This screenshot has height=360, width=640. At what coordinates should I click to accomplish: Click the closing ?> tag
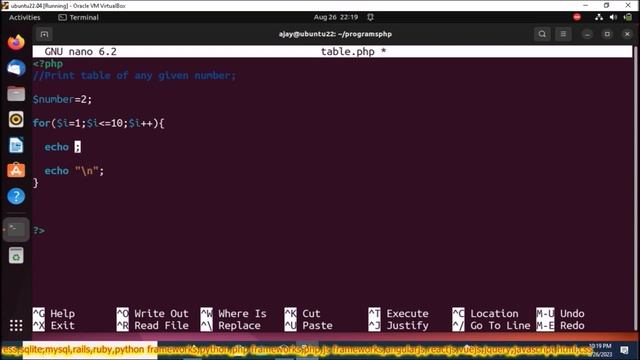[39, 231]
